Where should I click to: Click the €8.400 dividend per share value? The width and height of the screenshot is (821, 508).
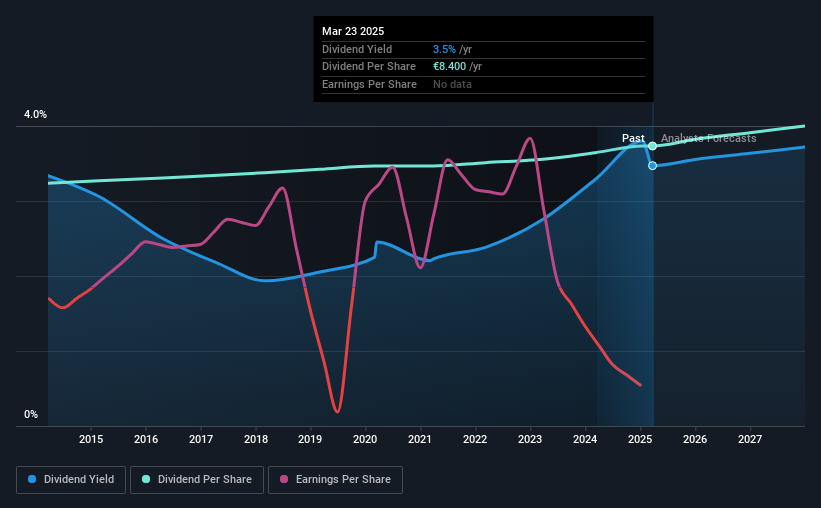point(449,67)
